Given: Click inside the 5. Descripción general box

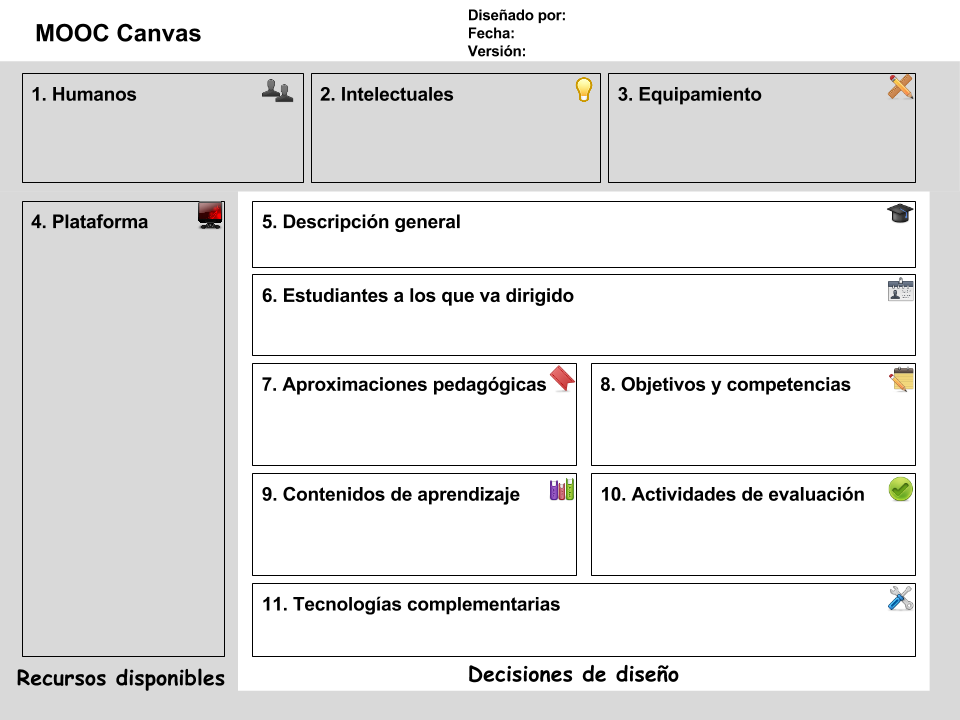Looking at the screenshot, I should [583, 234].
